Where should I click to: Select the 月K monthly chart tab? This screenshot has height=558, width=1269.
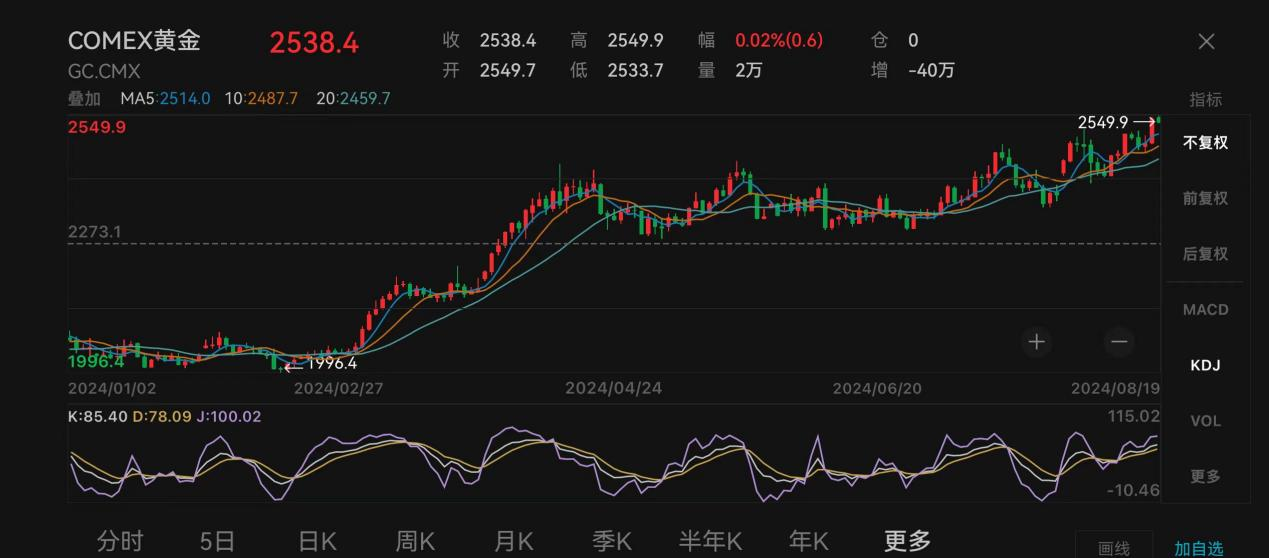tap(514, 541)
